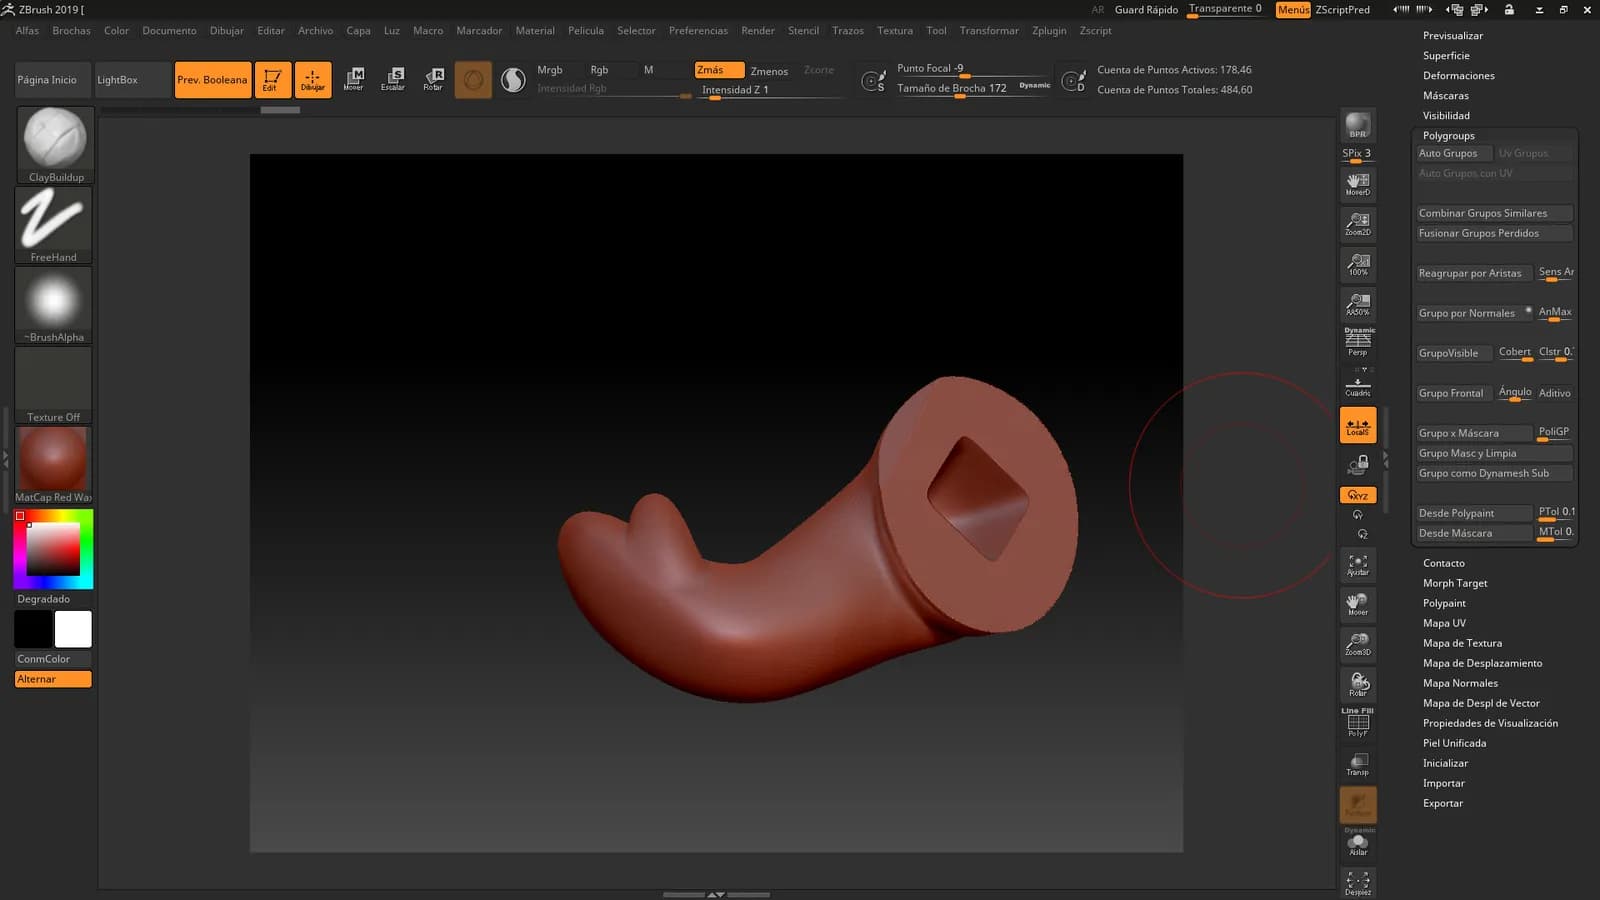Image resolution: width=1600 pixels, height=900 pixels.
Task: Expand the Máscaras section
Action: [x=1446, y=96]
